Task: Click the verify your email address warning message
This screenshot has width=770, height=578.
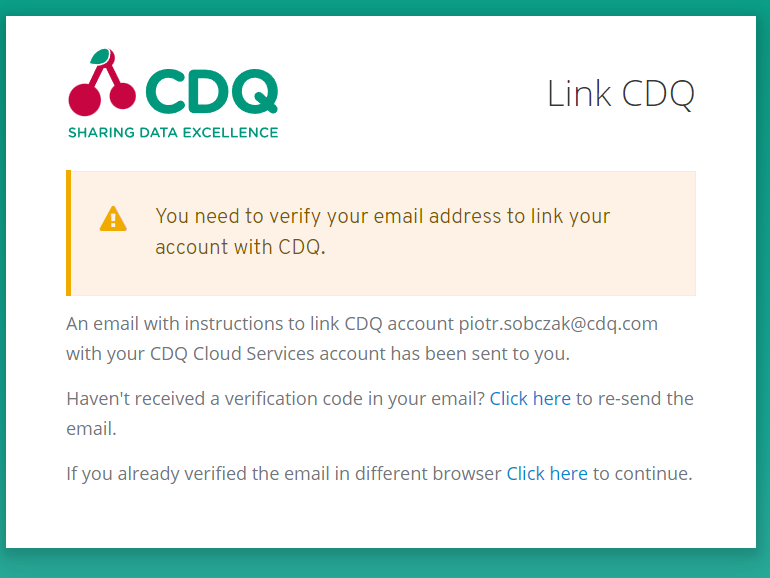Action: pyautogui.click(x=383, y=231)
